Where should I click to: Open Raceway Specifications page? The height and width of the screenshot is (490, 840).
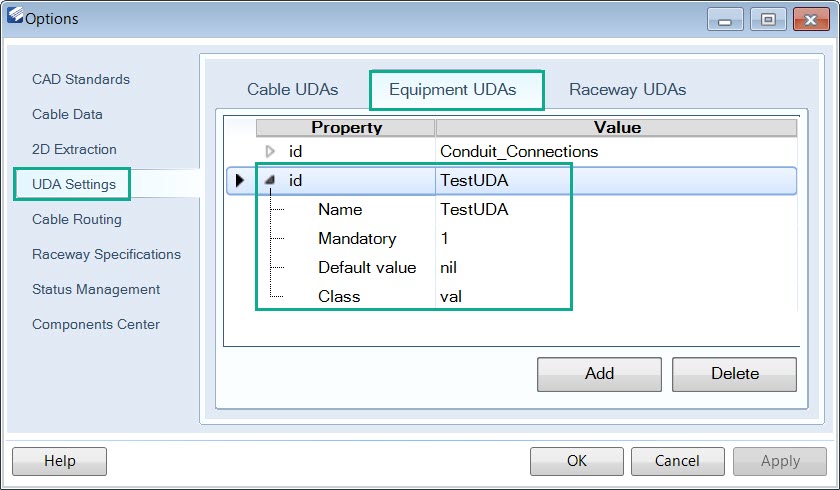click(x=106, y=254)
